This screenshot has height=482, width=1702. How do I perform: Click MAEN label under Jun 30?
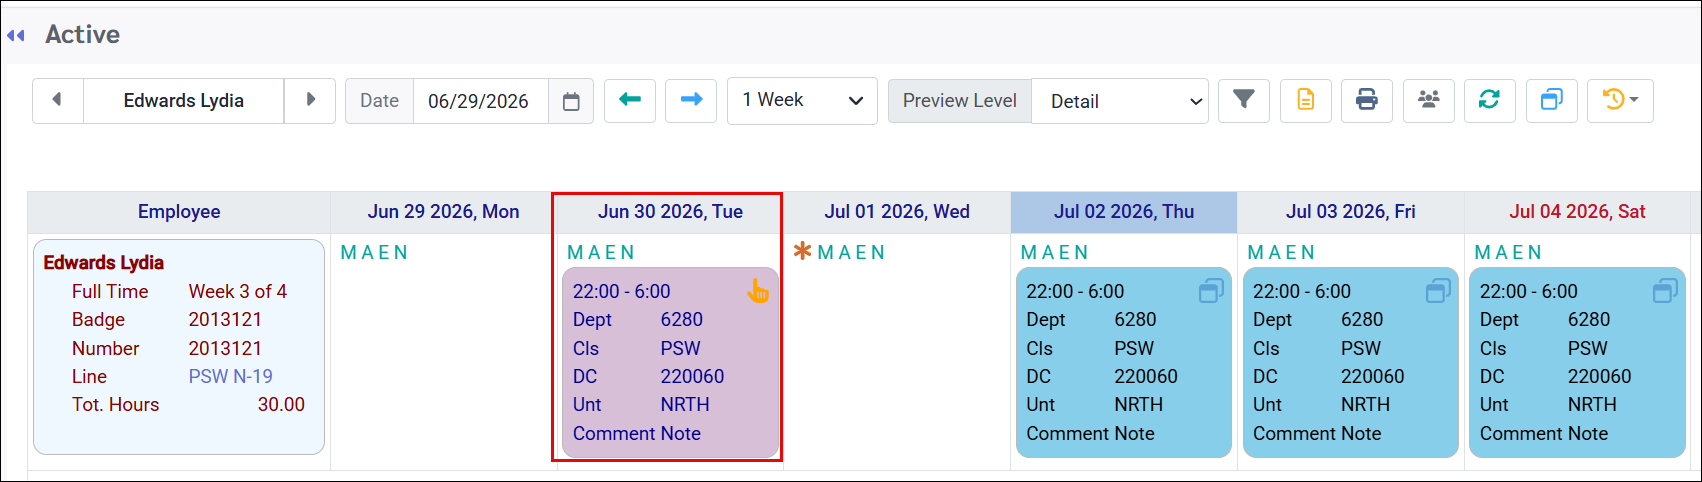tap(601, 252)
